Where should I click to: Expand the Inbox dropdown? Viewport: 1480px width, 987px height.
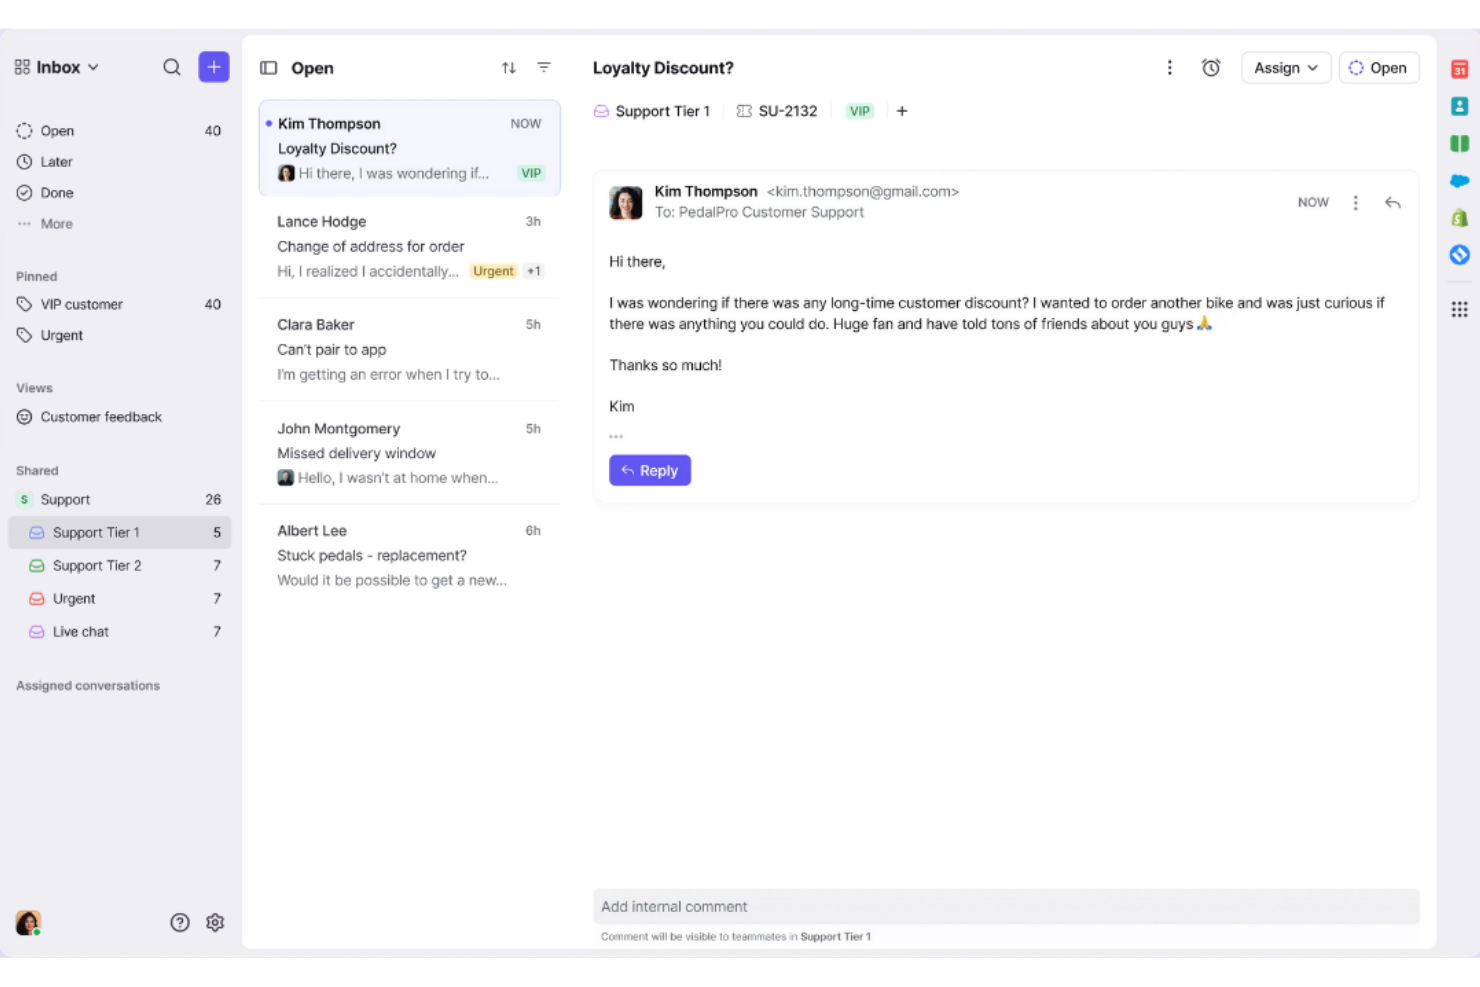coord(95,67)
